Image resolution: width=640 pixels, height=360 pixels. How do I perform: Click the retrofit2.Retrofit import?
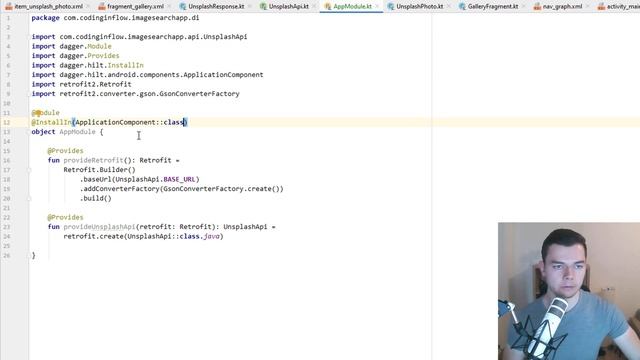(x=82, y=84)
